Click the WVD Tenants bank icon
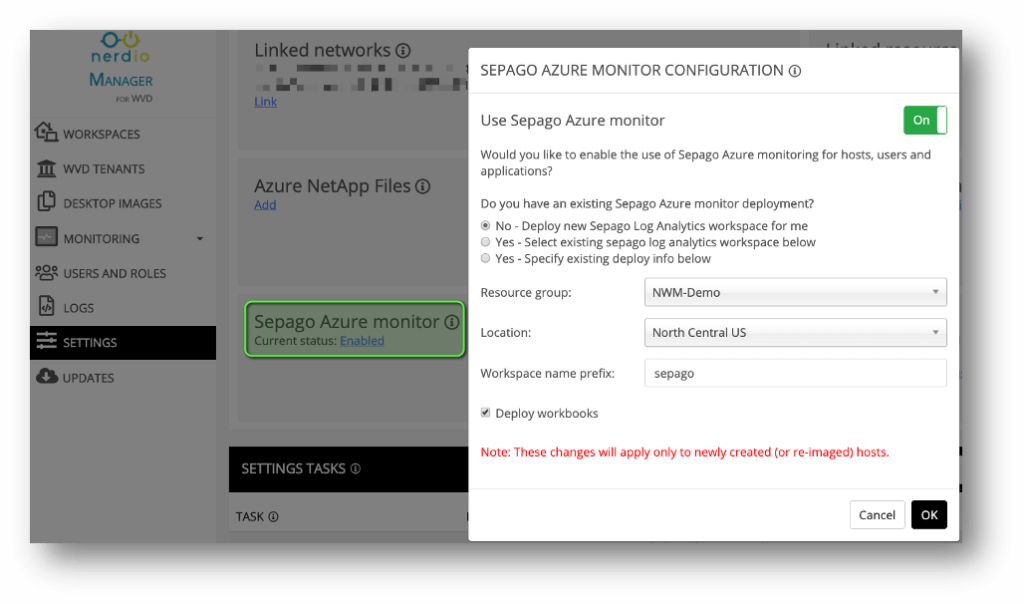Screen dimensions: 1024x604 tap(46, 168)
